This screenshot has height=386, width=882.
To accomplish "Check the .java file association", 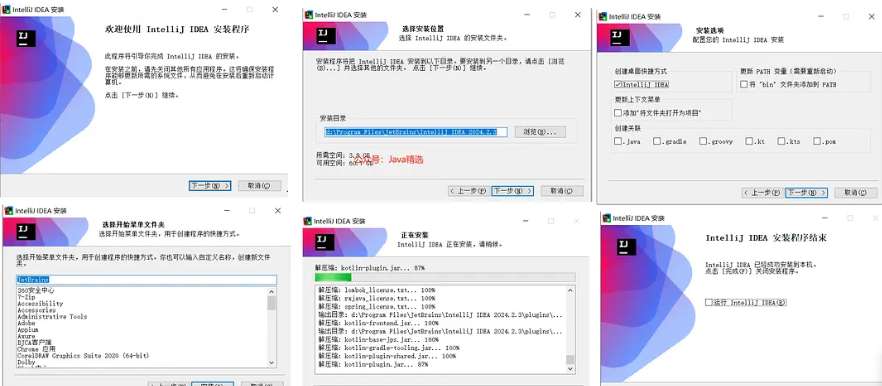I will click(618, 141).
